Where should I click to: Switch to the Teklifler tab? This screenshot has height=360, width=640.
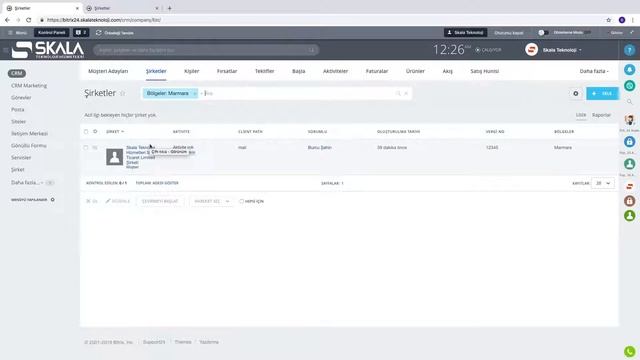click(264, 71)
